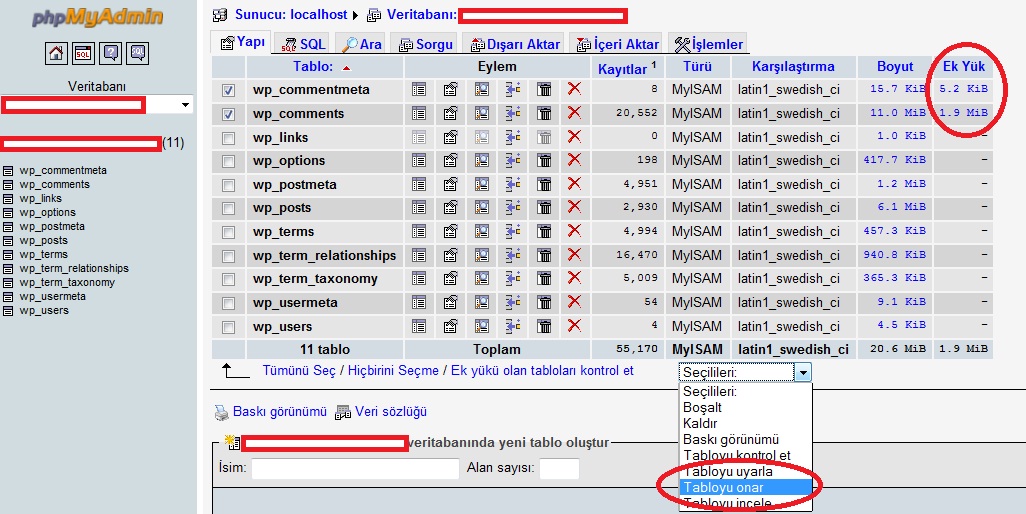
Task: Collapse the Seçilileri dropdown arrow
Action: pos(802,372)
